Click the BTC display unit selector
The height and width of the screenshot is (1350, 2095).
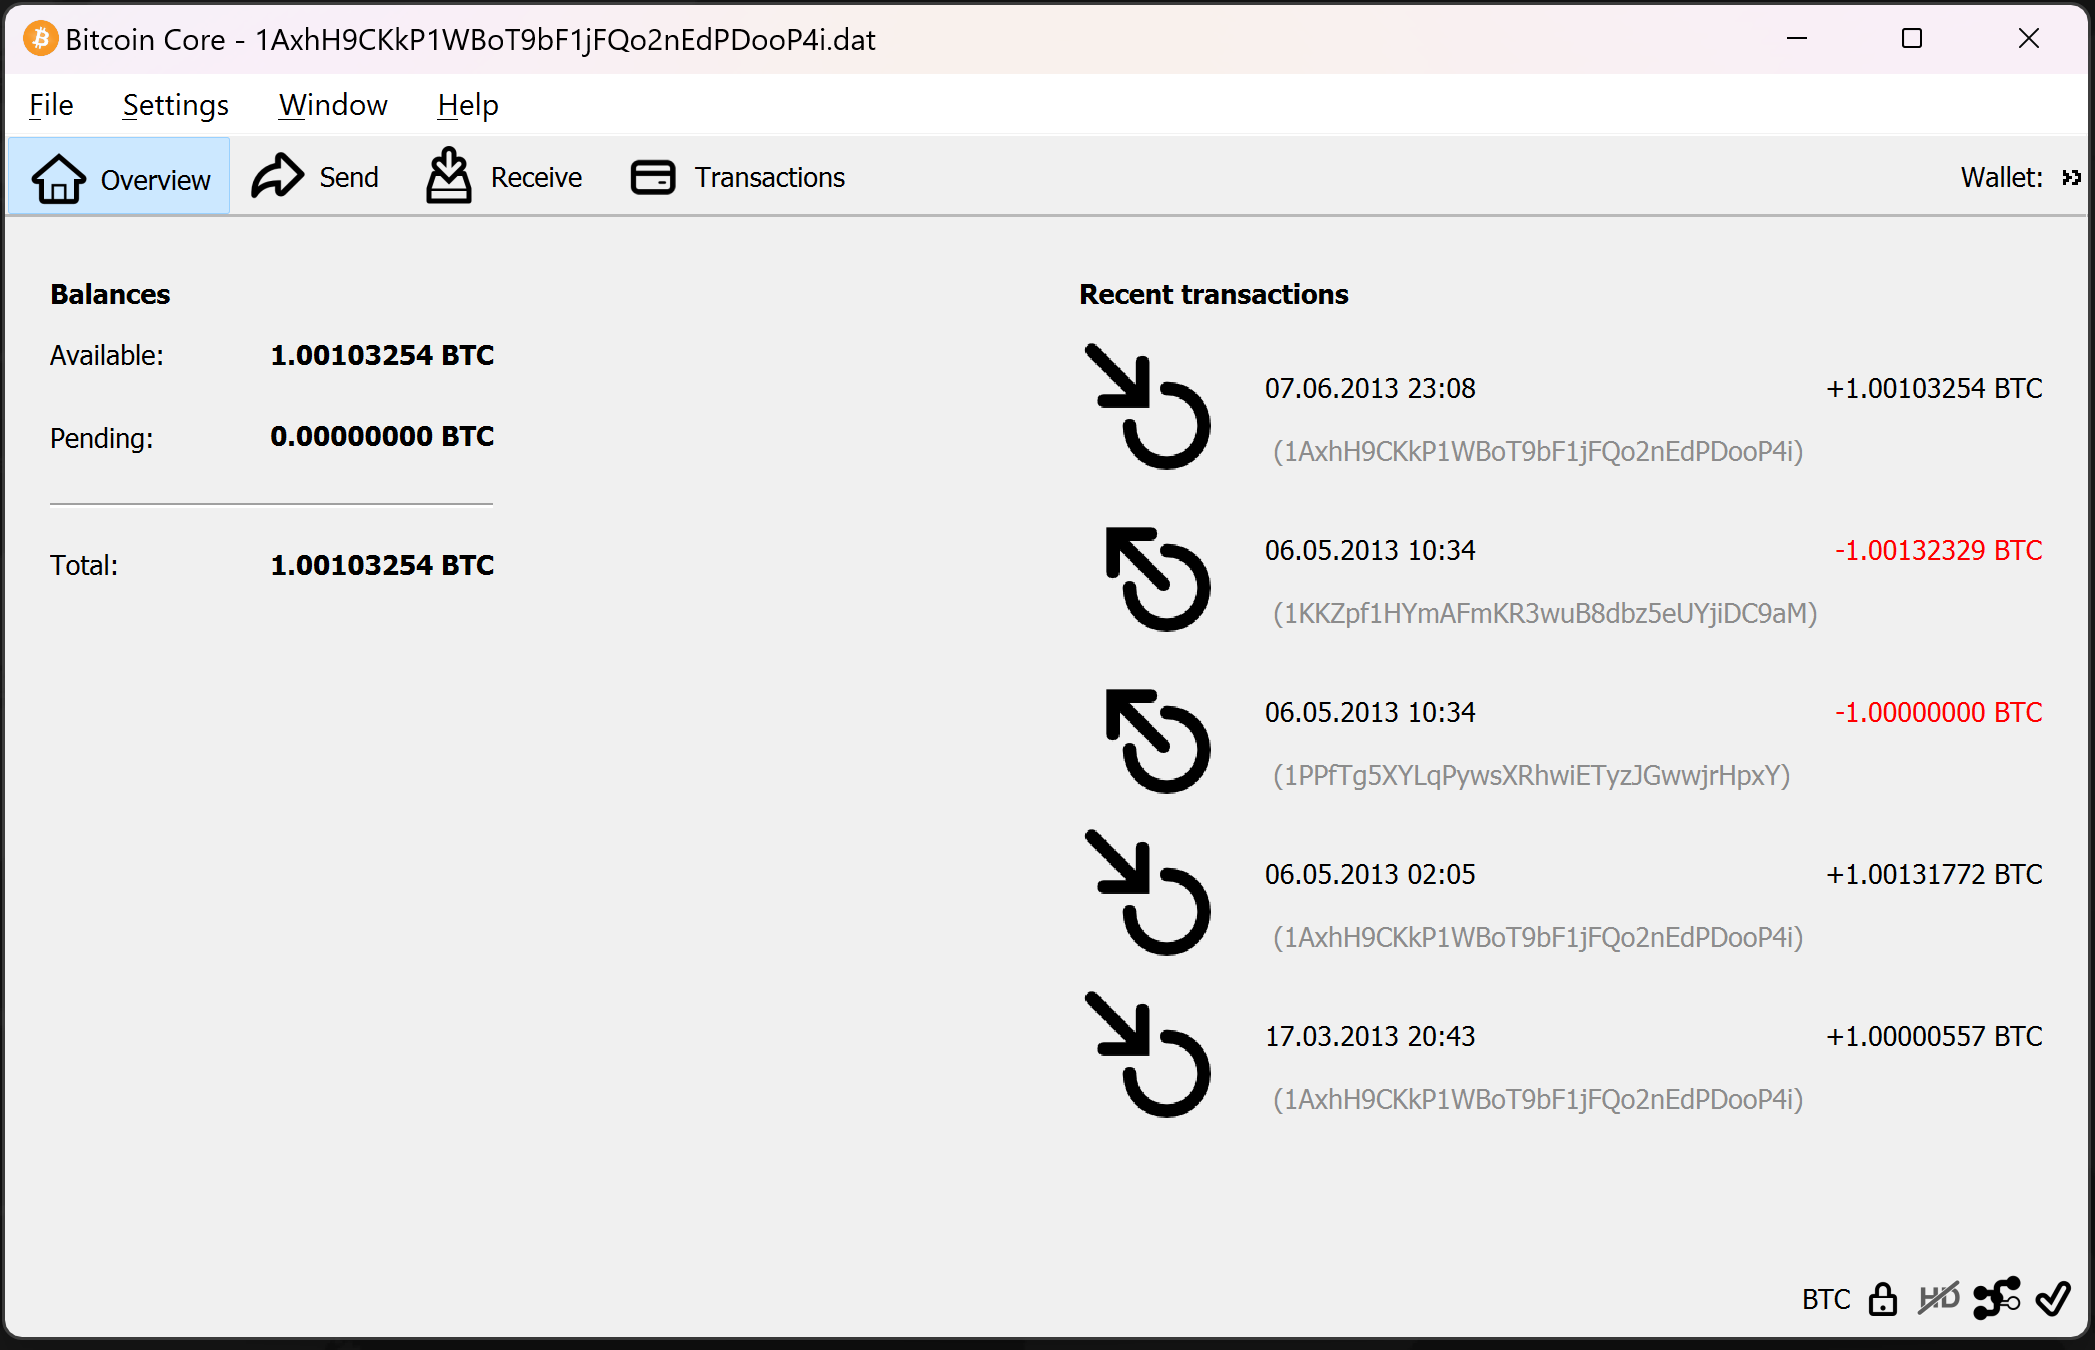point(1825,1300)
